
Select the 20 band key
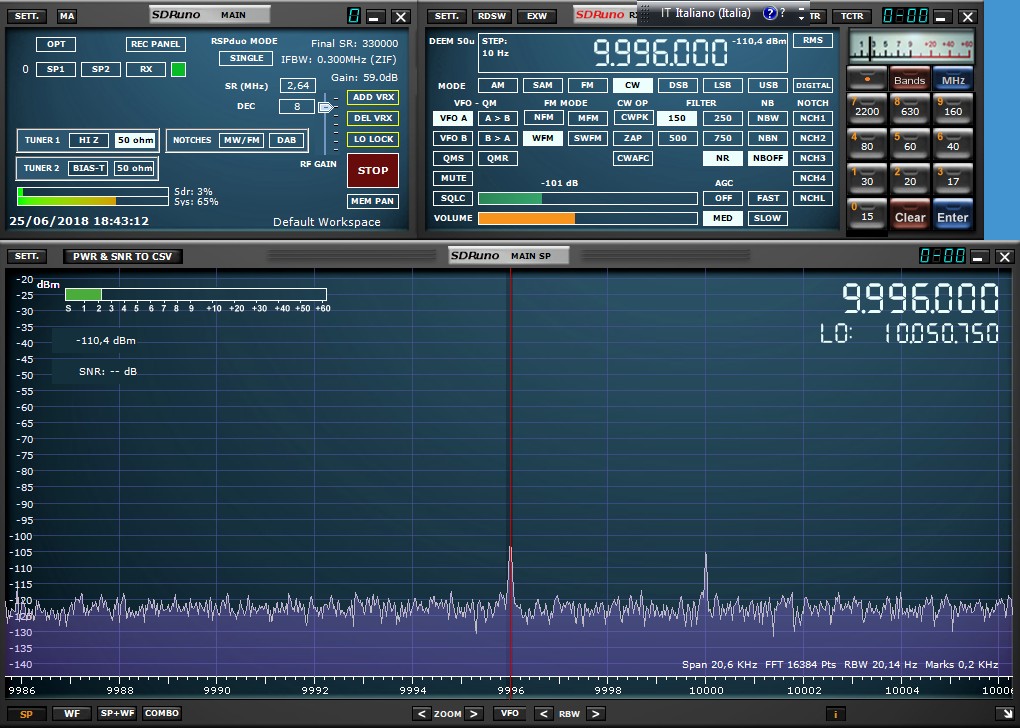[x=909, y=181]
